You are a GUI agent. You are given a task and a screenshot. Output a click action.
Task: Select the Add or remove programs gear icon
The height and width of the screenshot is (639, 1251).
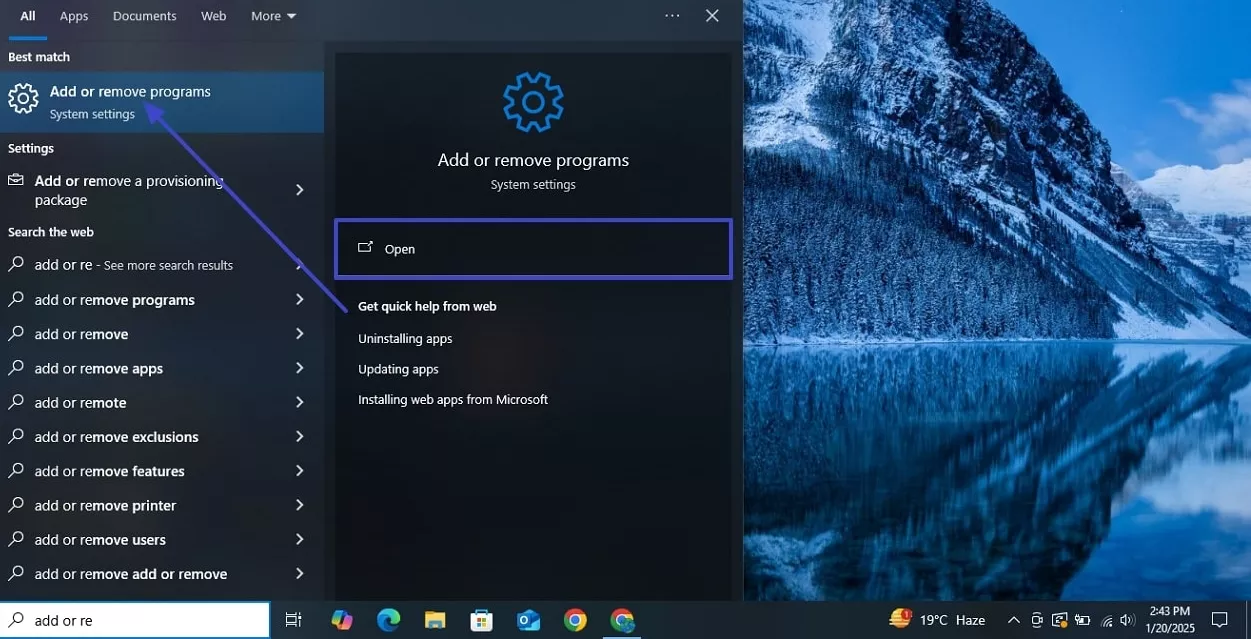coord(23,98)
